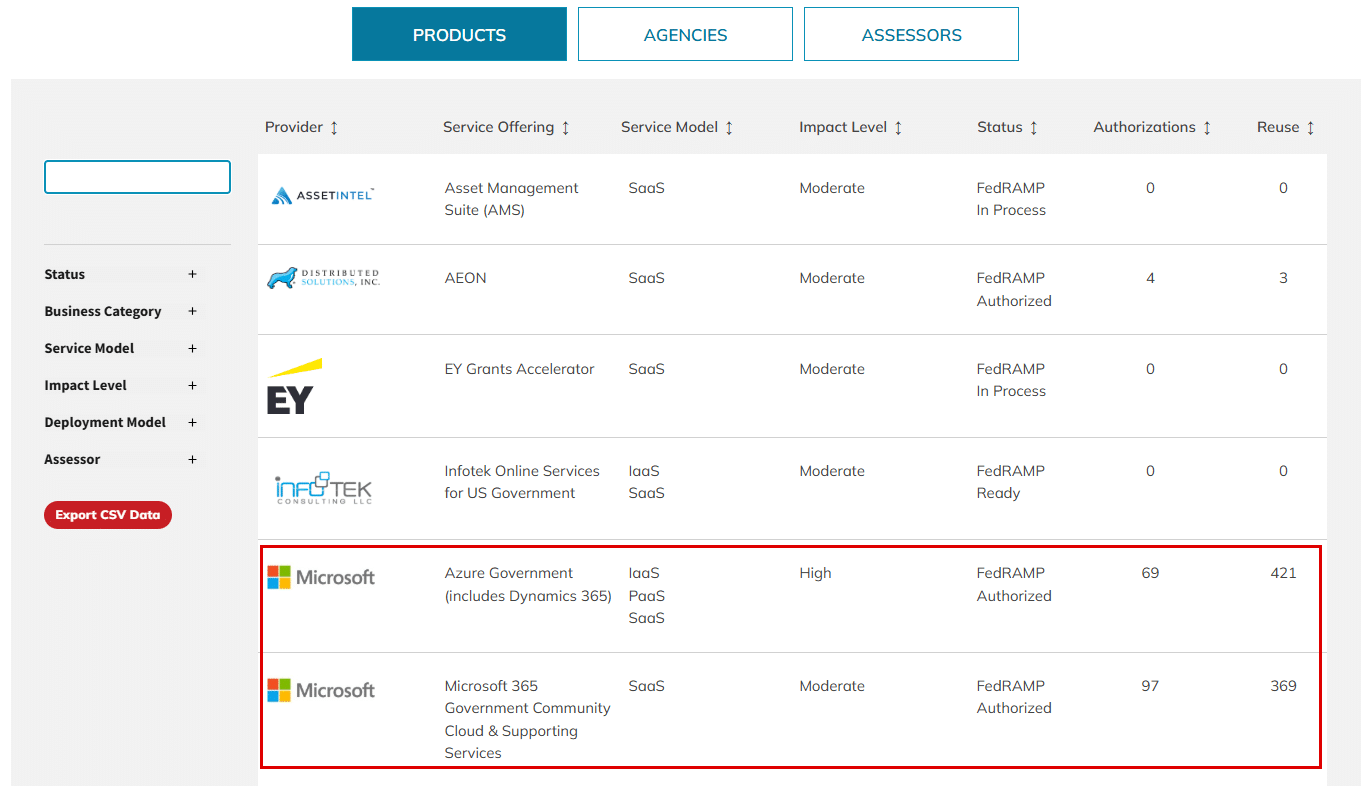Open the Distributed Solutions logo
Screen dimensions: 1372x786
click(323, 277)
